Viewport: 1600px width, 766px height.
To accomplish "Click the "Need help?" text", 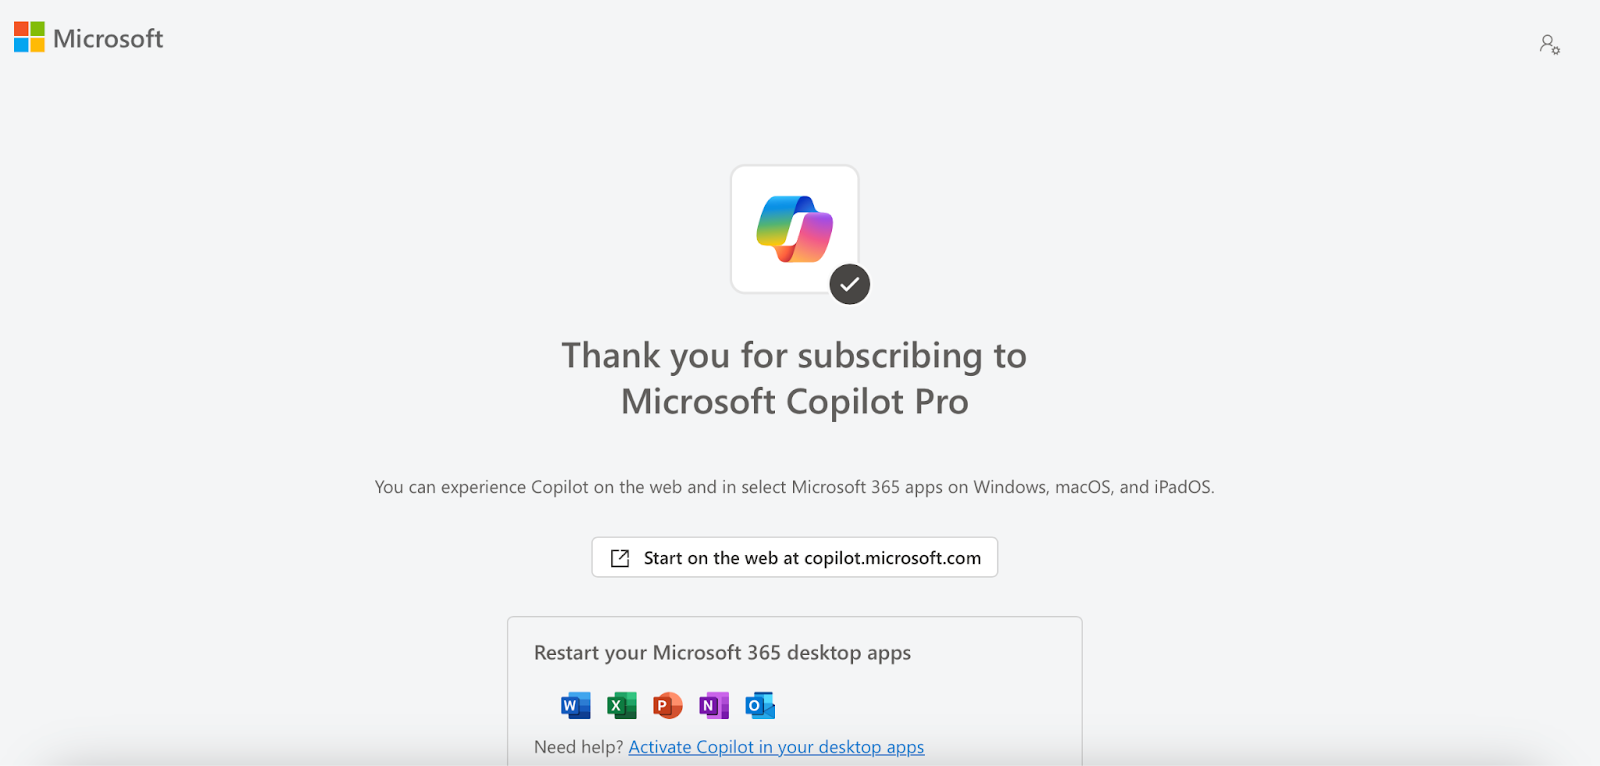I will pos(578,747).
